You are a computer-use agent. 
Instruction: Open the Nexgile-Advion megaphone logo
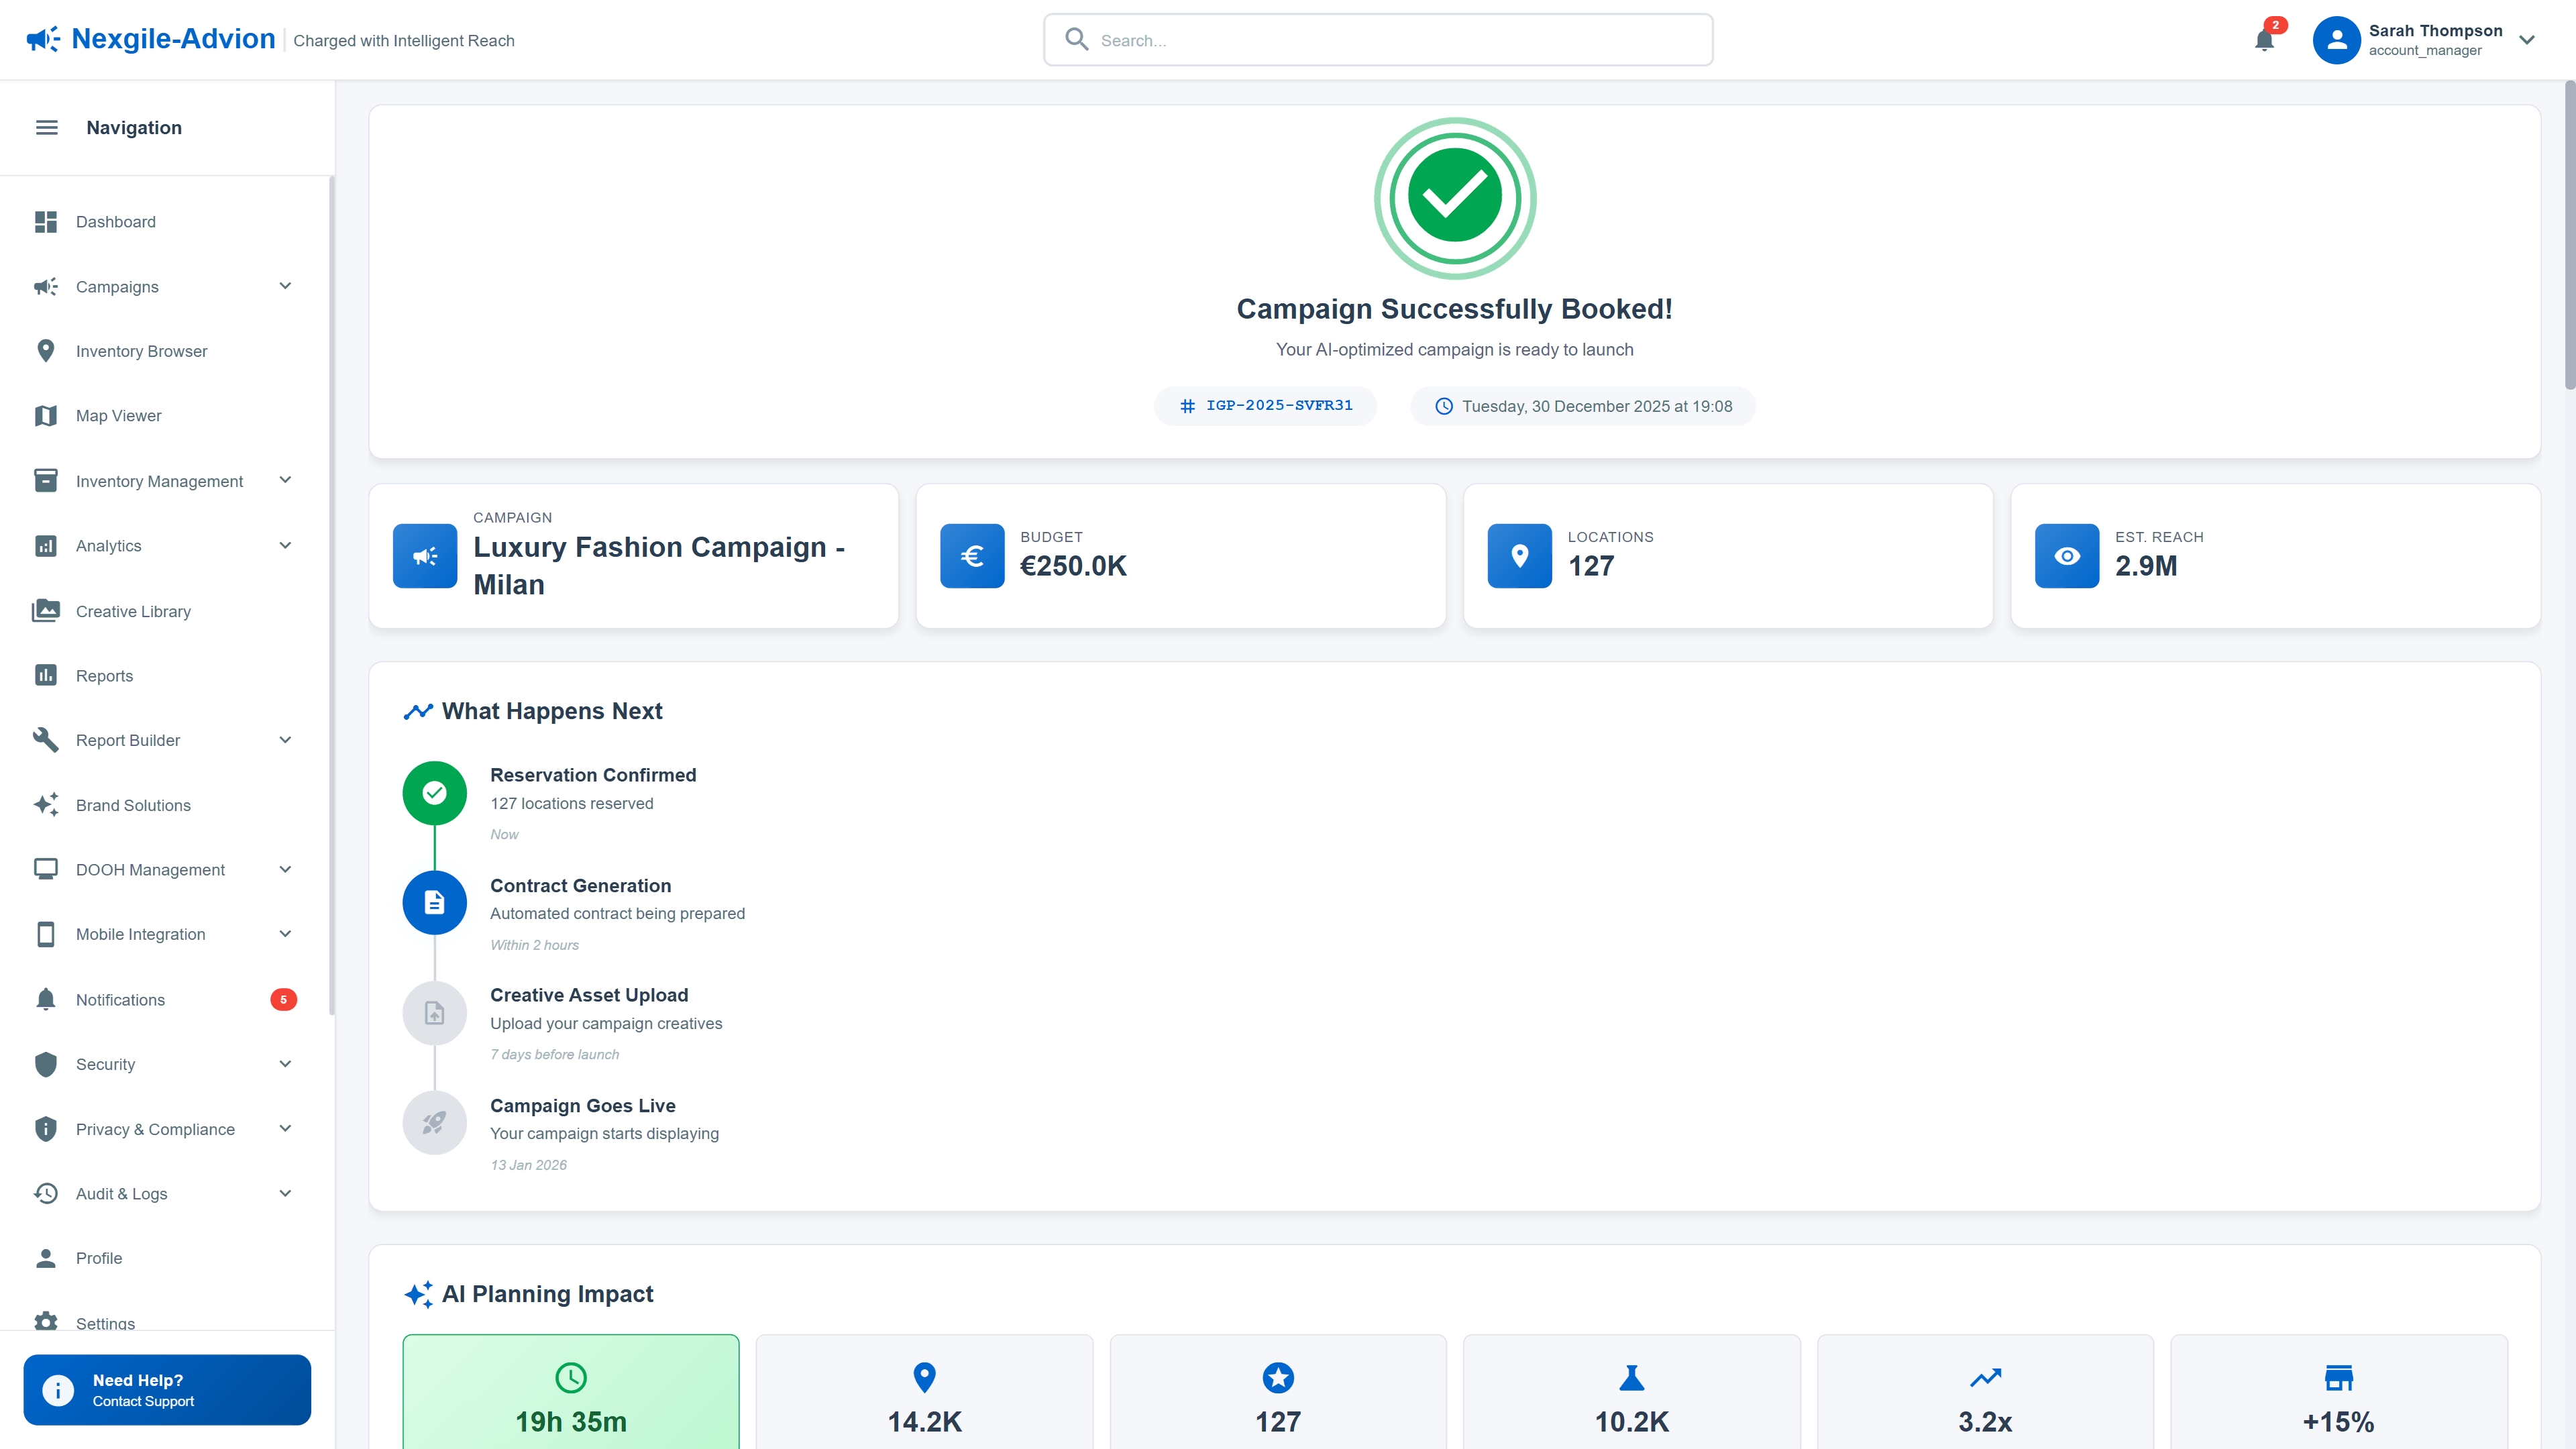click(42, 38)
